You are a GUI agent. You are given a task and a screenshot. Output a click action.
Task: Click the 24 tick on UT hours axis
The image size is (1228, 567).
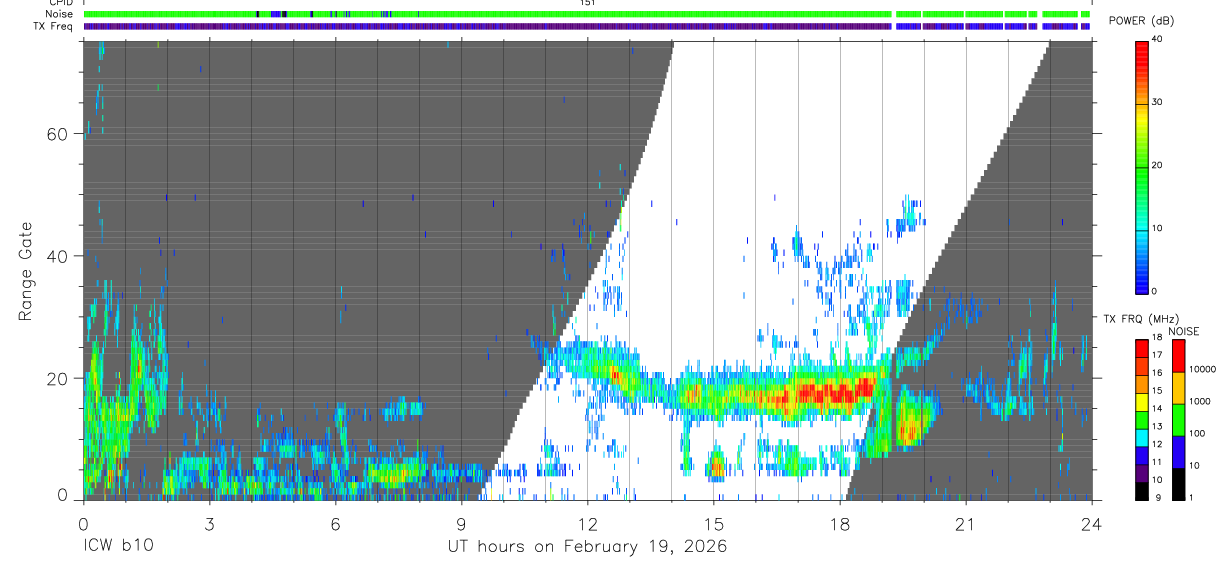(1091, 524)
